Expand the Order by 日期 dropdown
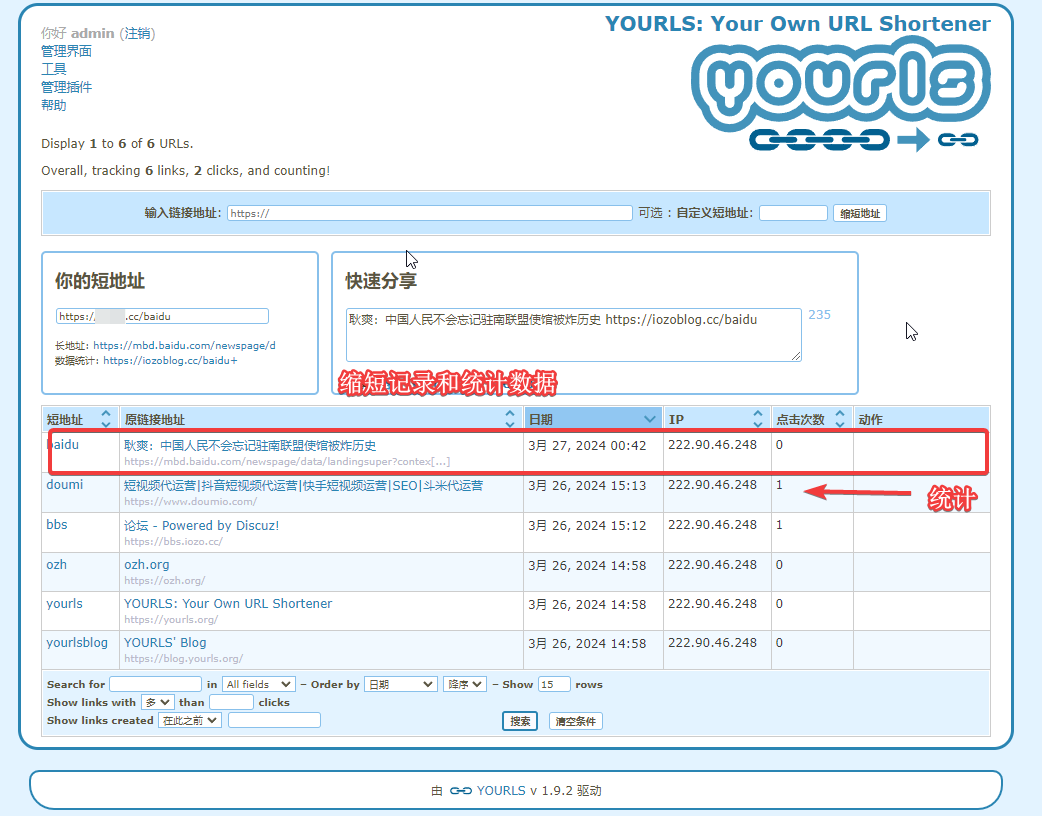The width and height of the screenshot is (1042, 816). [400, 684]
